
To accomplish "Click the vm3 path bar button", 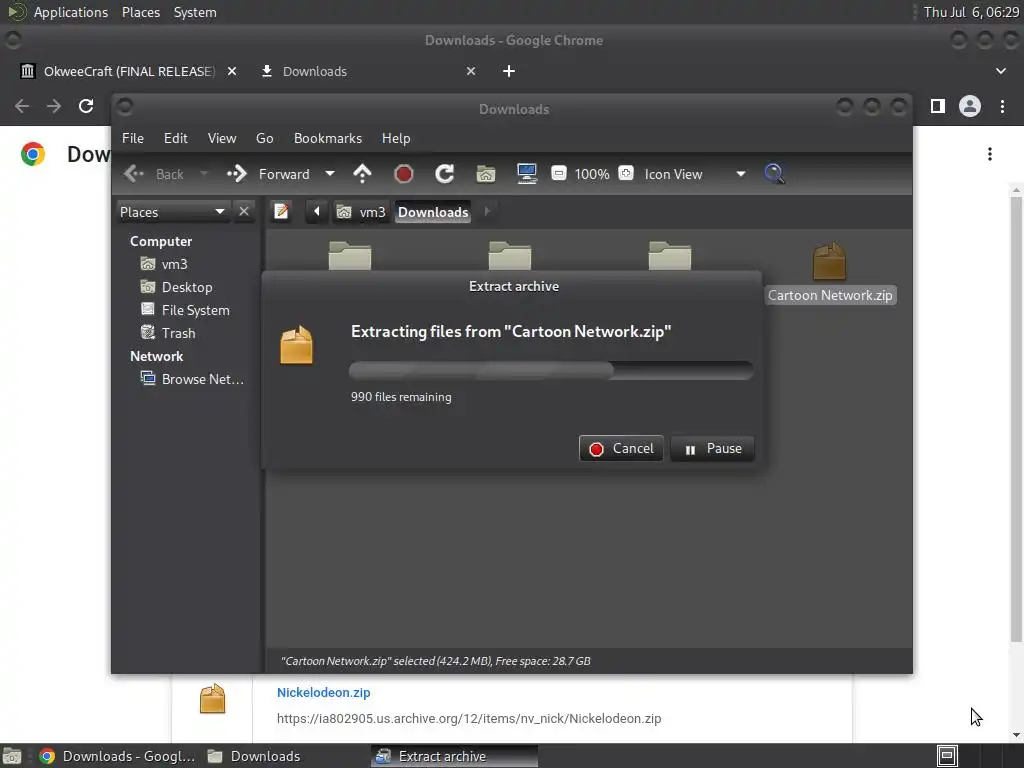I will pos(361,212).
